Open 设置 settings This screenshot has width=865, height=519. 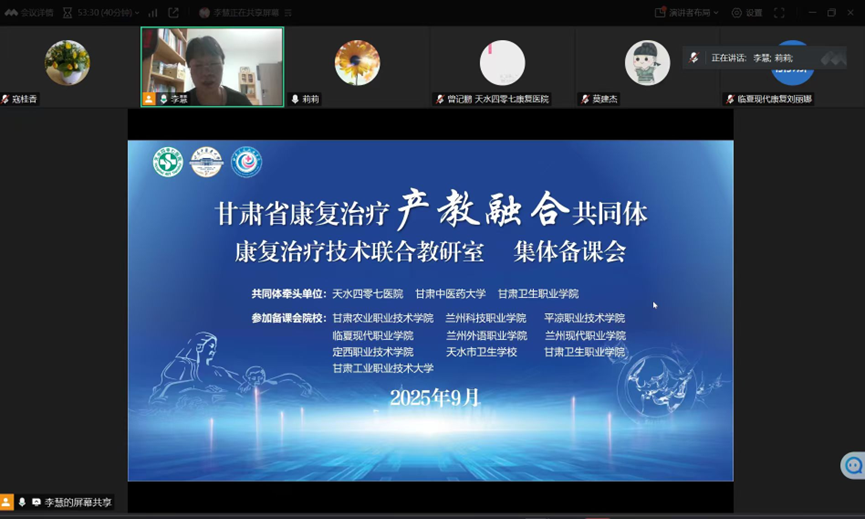tap(746, 13)
